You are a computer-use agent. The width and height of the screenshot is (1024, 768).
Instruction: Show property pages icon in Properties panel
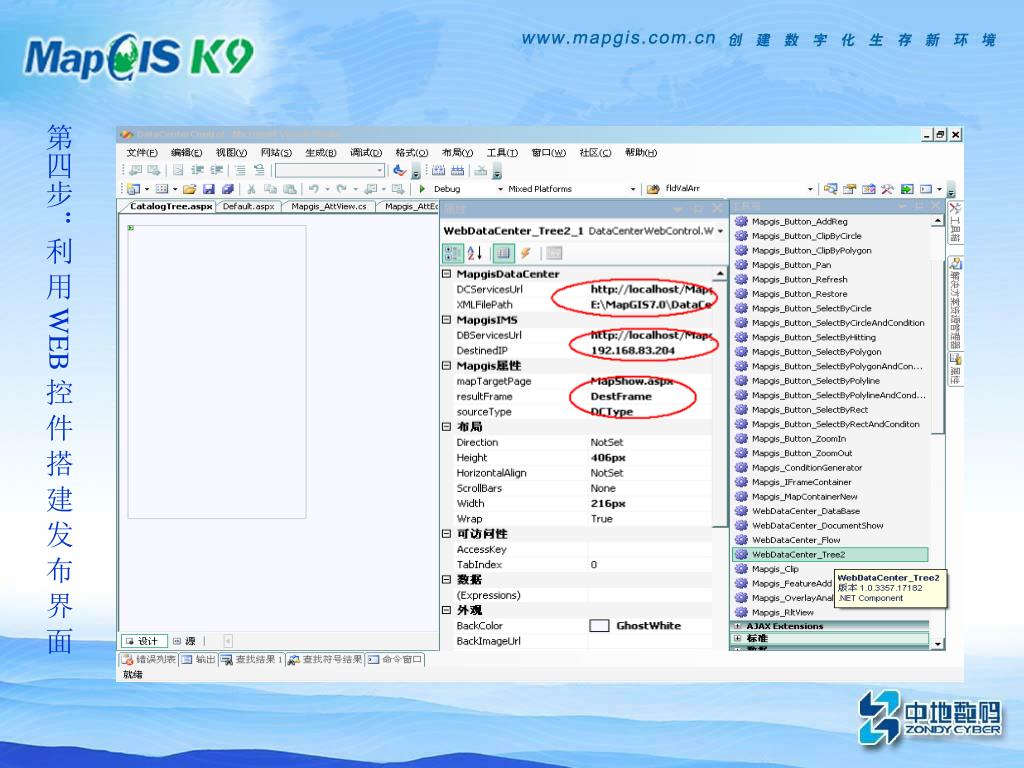pos(554,253)
